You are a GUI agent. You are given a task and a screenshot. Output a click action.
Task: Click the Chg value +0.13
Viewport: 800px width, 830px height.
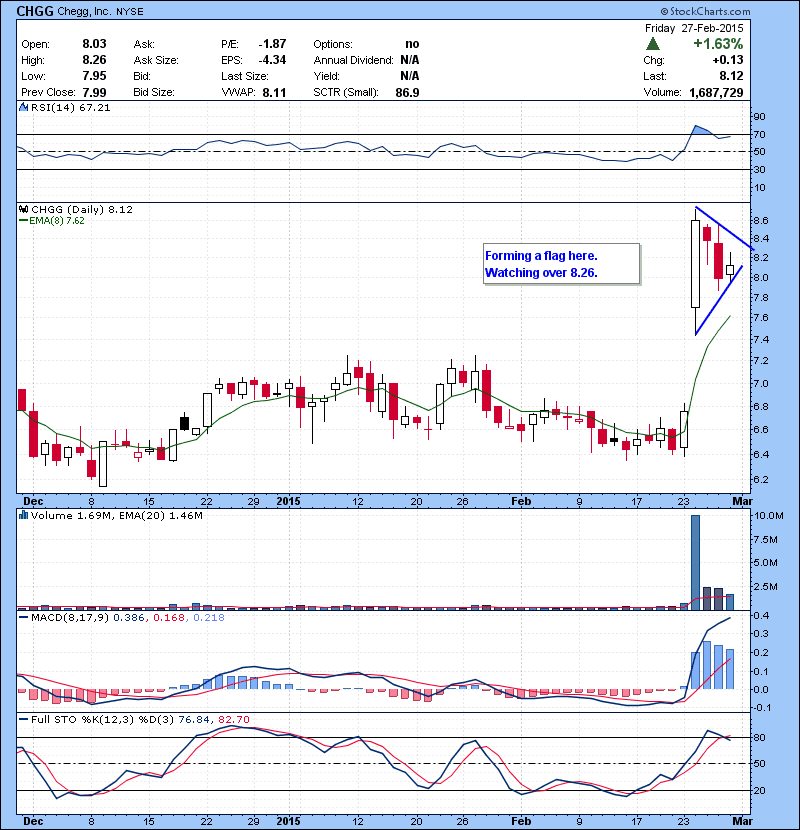[x=728, y=60]
